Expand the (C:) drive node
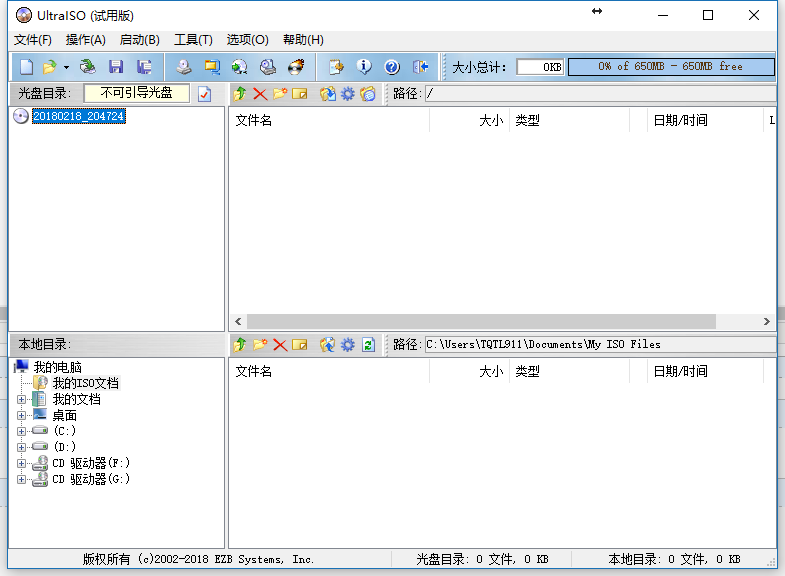This screenshot has height=576, width=785. coord(21,431)
